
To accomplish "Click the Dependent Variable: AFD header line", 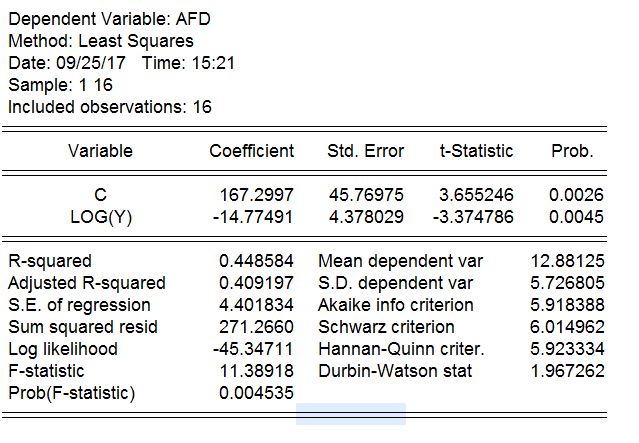I will (109, 19).
